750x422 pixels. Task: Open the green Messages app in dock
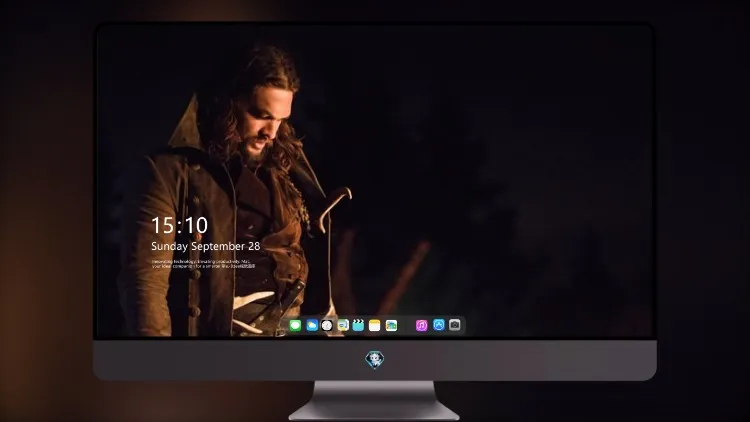(295, 325)
